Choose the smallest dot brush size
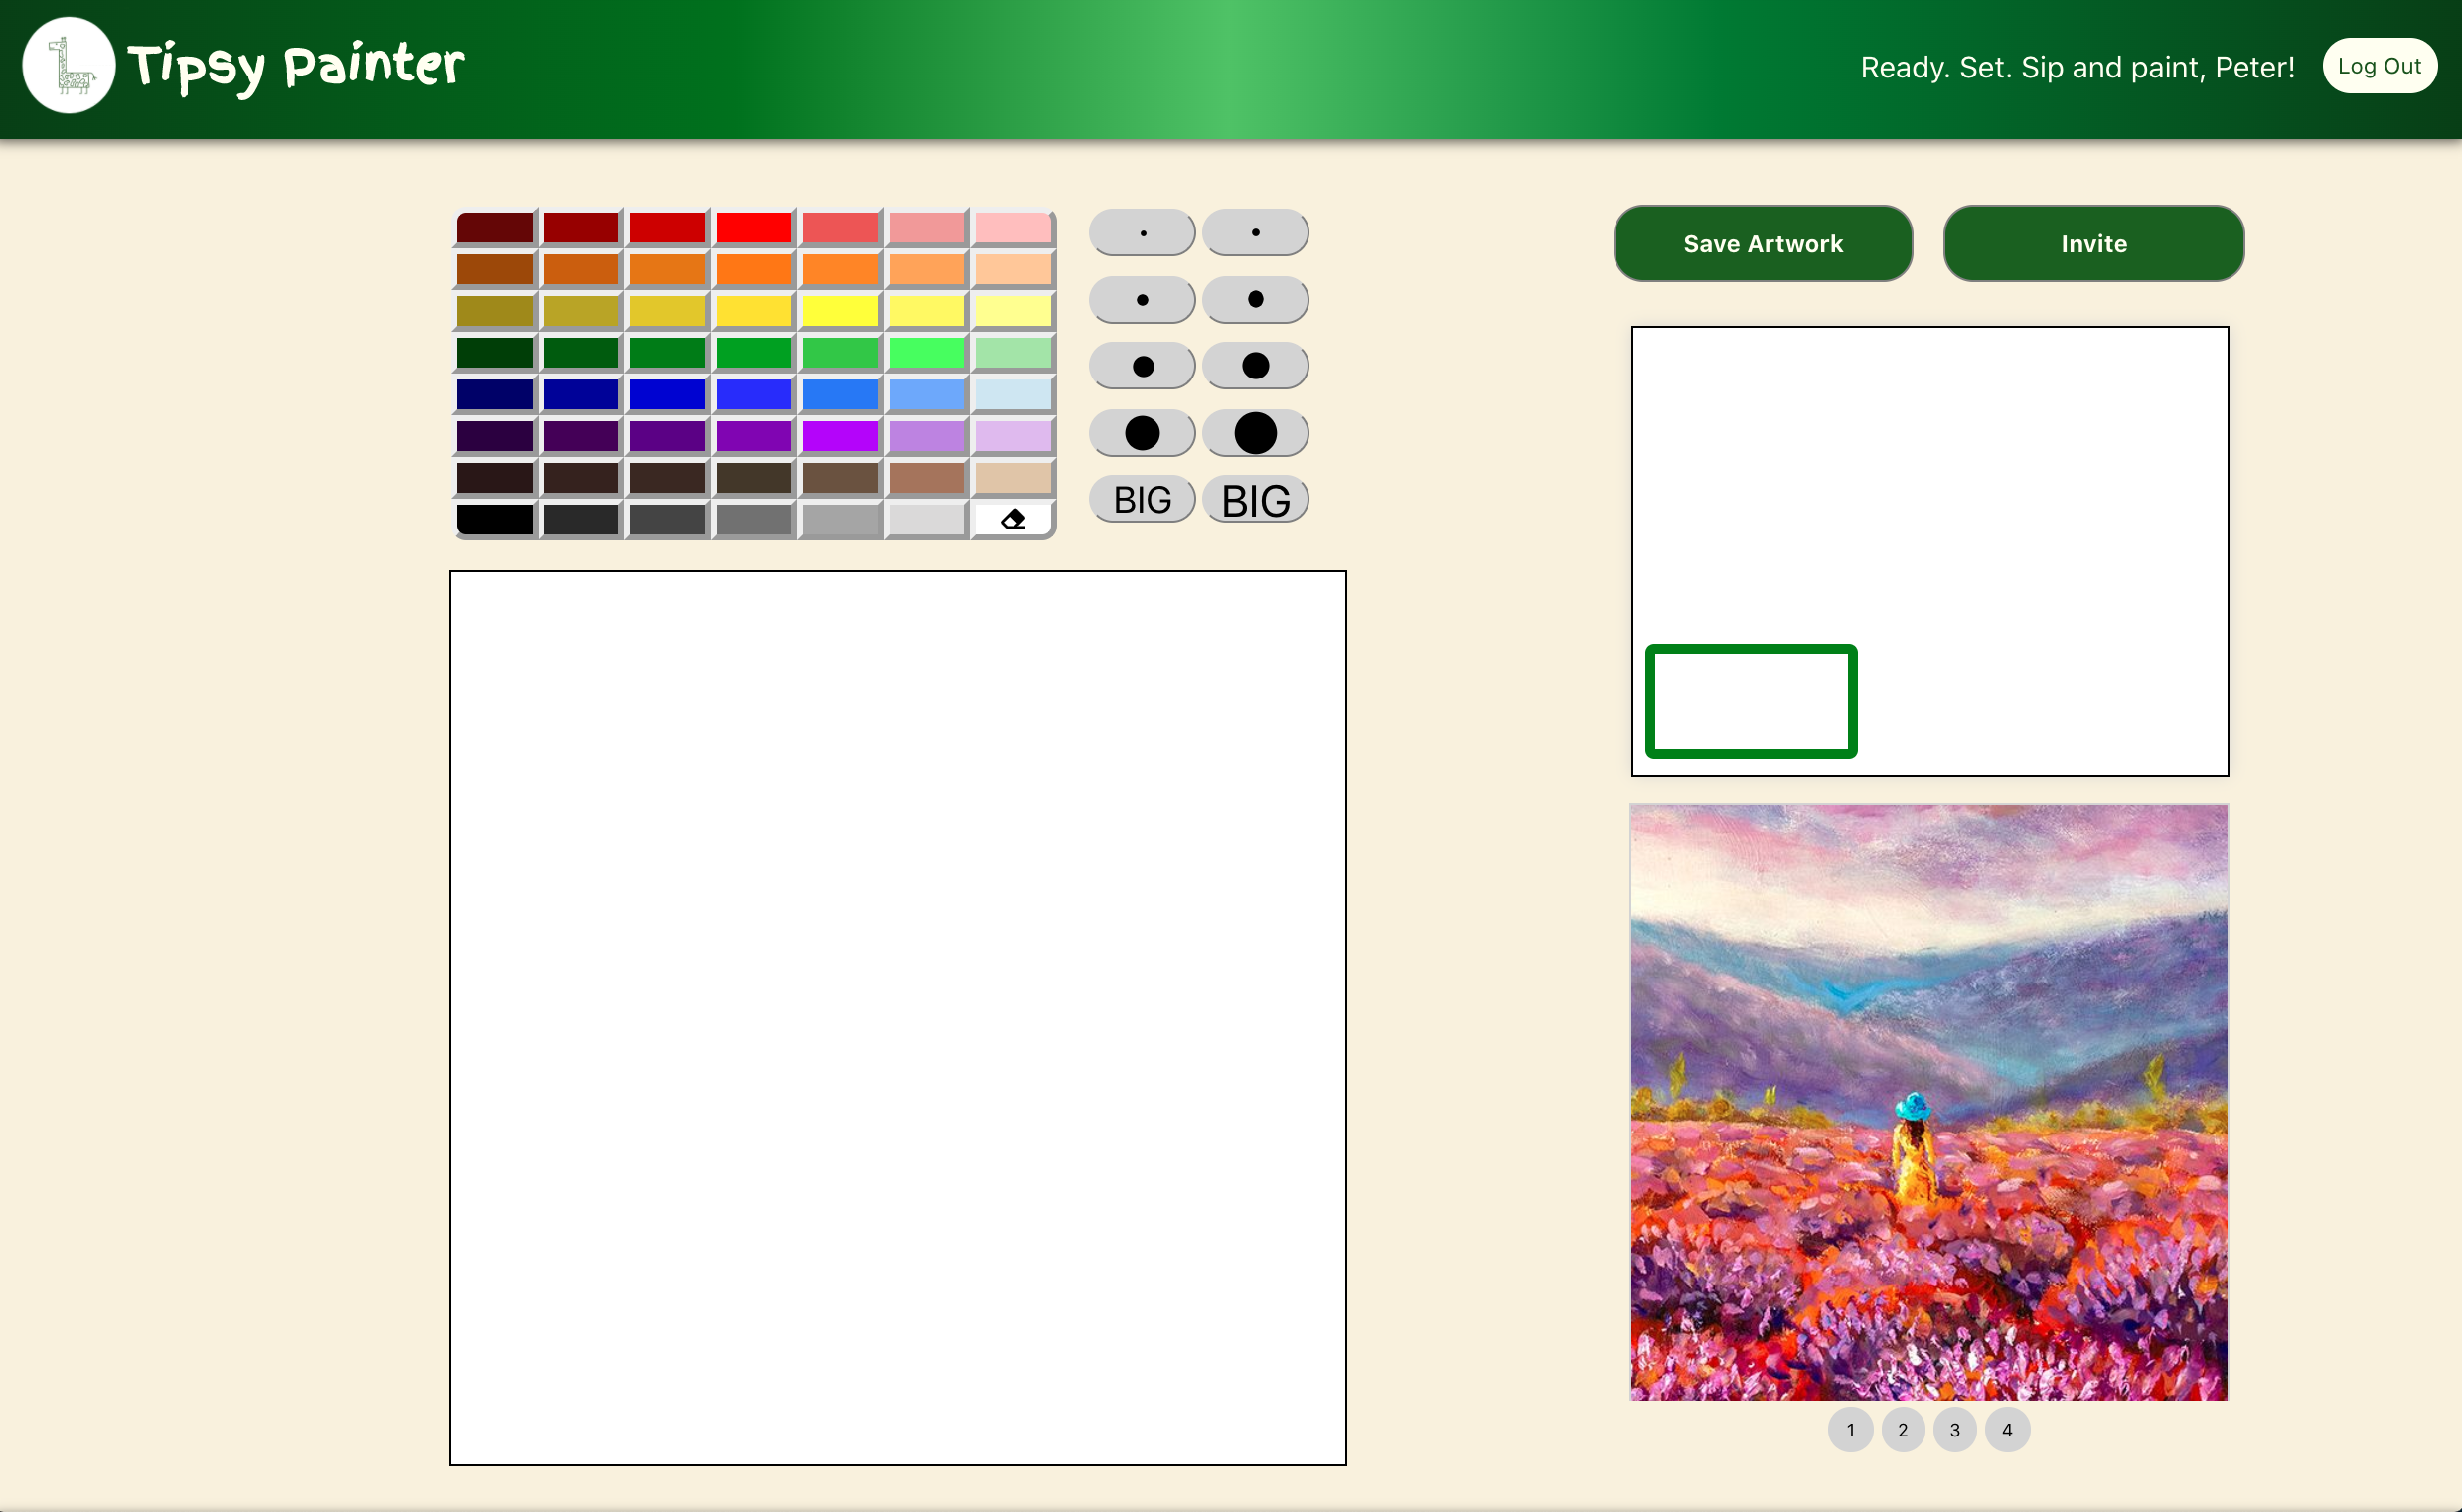 click(1142, 233)
